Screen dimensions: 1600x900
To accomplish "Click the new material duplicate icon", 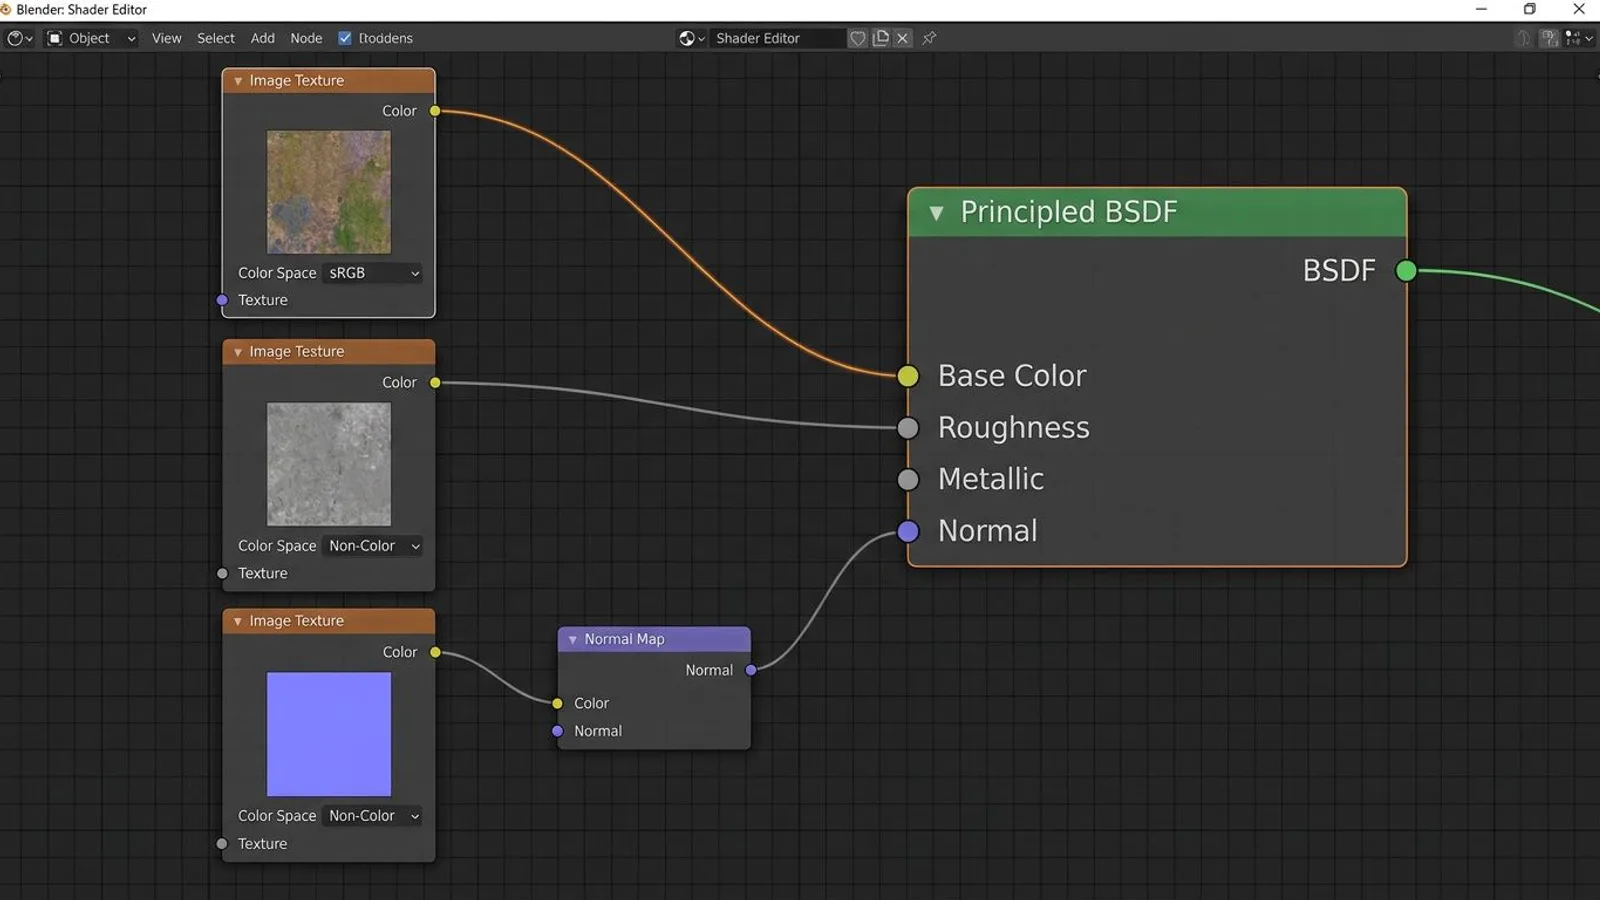I will [881, 38].
